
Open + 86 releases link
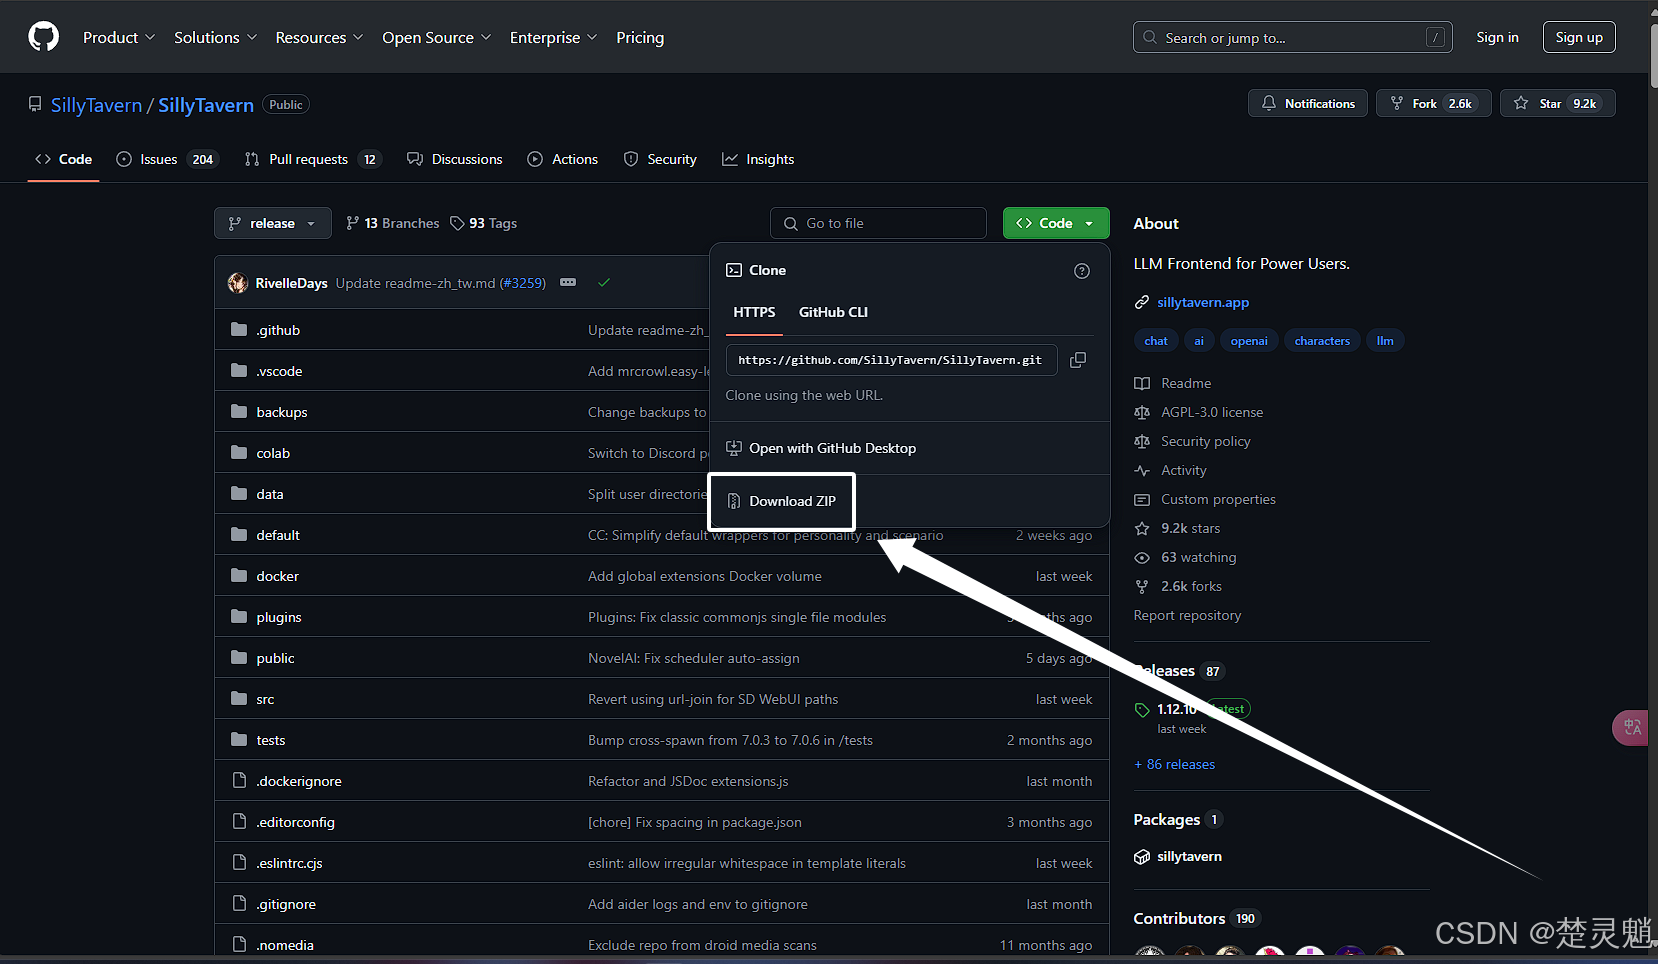pos(1175,764)
